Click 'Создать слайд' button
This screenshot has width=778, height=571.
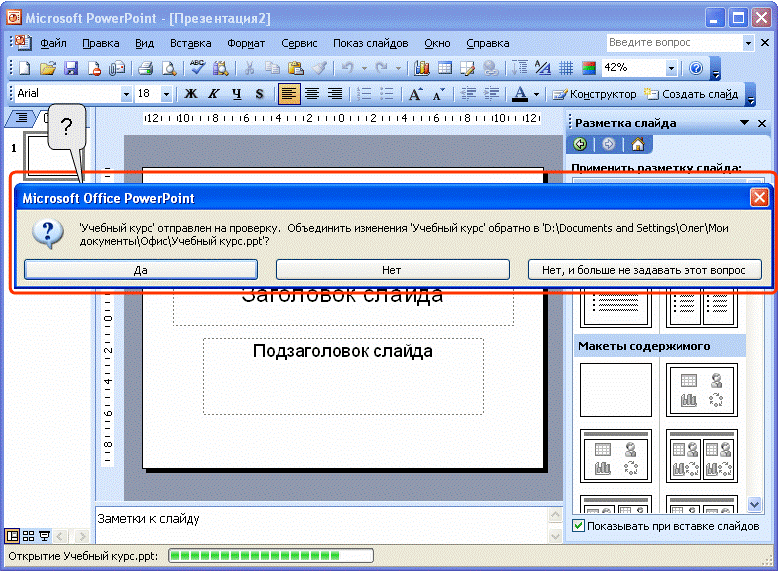pyautogui.click(x=691, y=94)
